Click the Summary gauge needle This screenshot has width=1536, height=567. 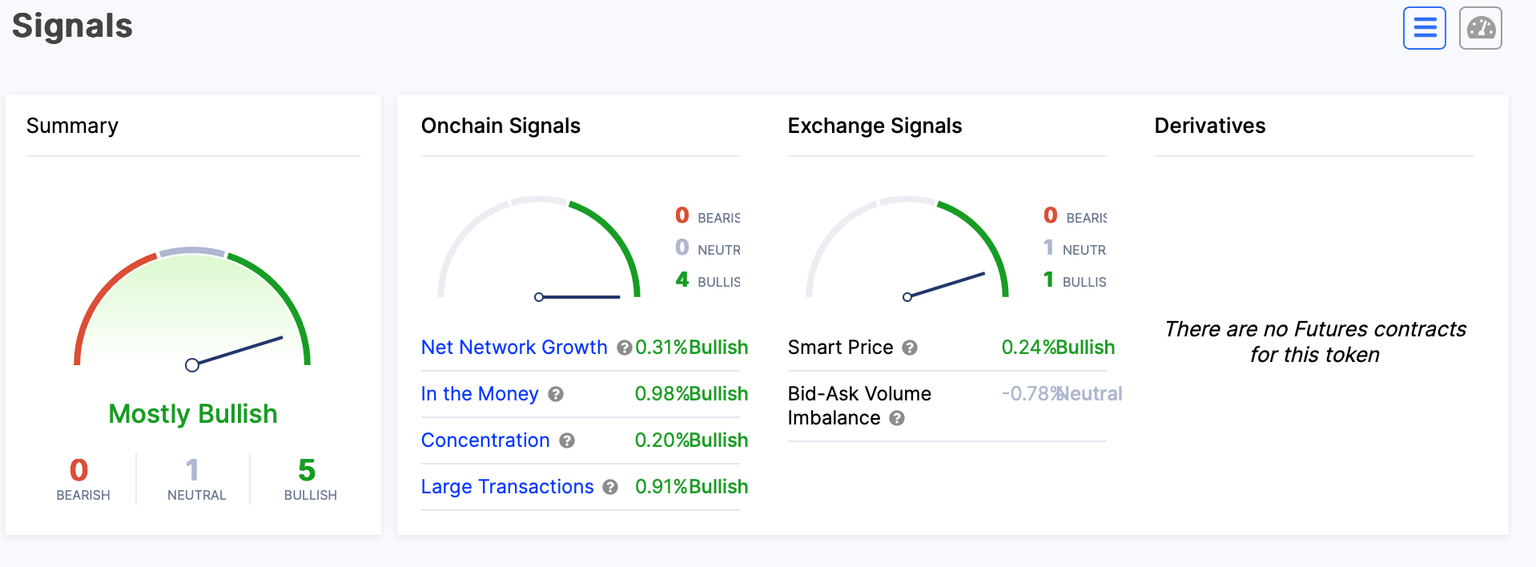(238, 351)
